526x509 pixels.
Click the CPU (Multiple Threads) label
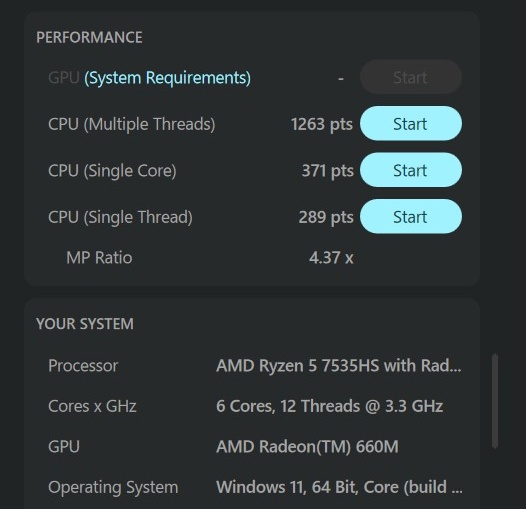point(132,124)
